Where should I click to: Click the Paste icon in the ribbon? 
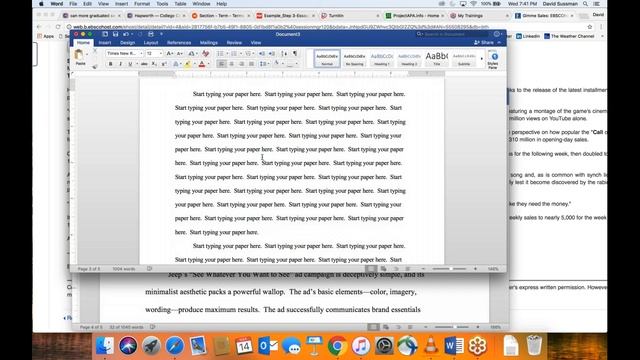(79, 56)
